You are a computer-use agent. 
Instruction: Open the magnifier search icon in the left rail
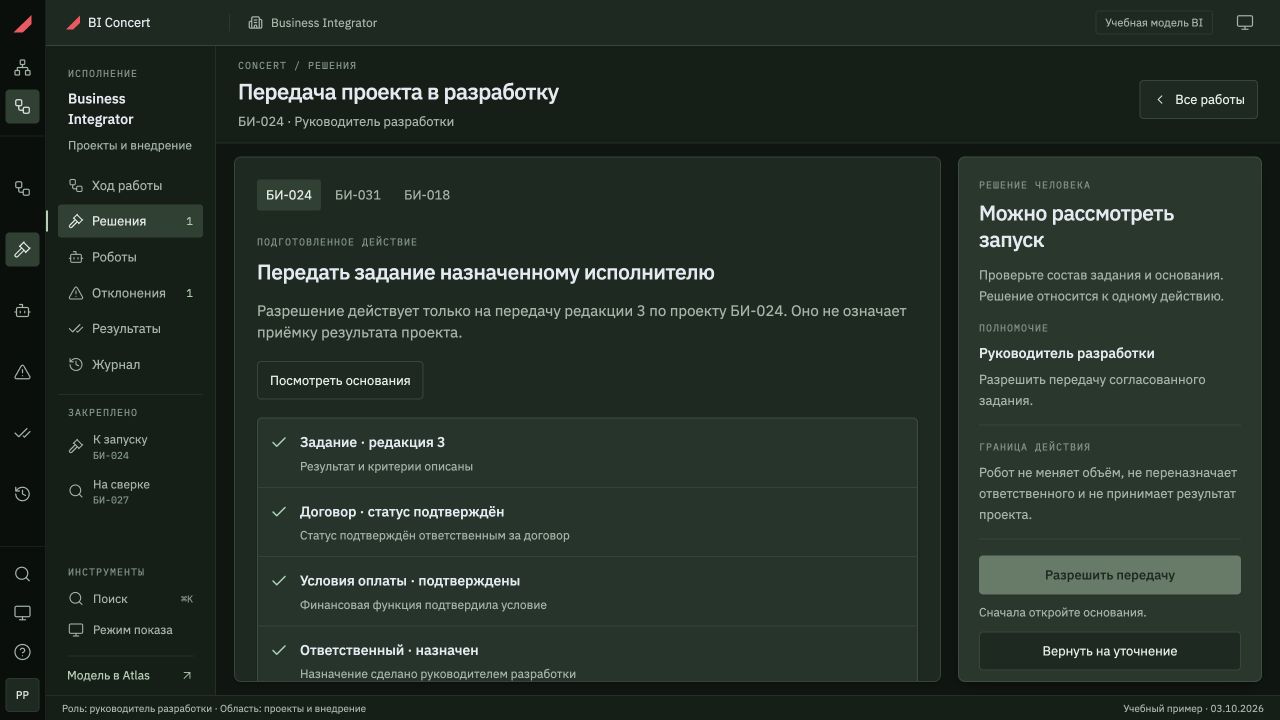click(22, 574)
